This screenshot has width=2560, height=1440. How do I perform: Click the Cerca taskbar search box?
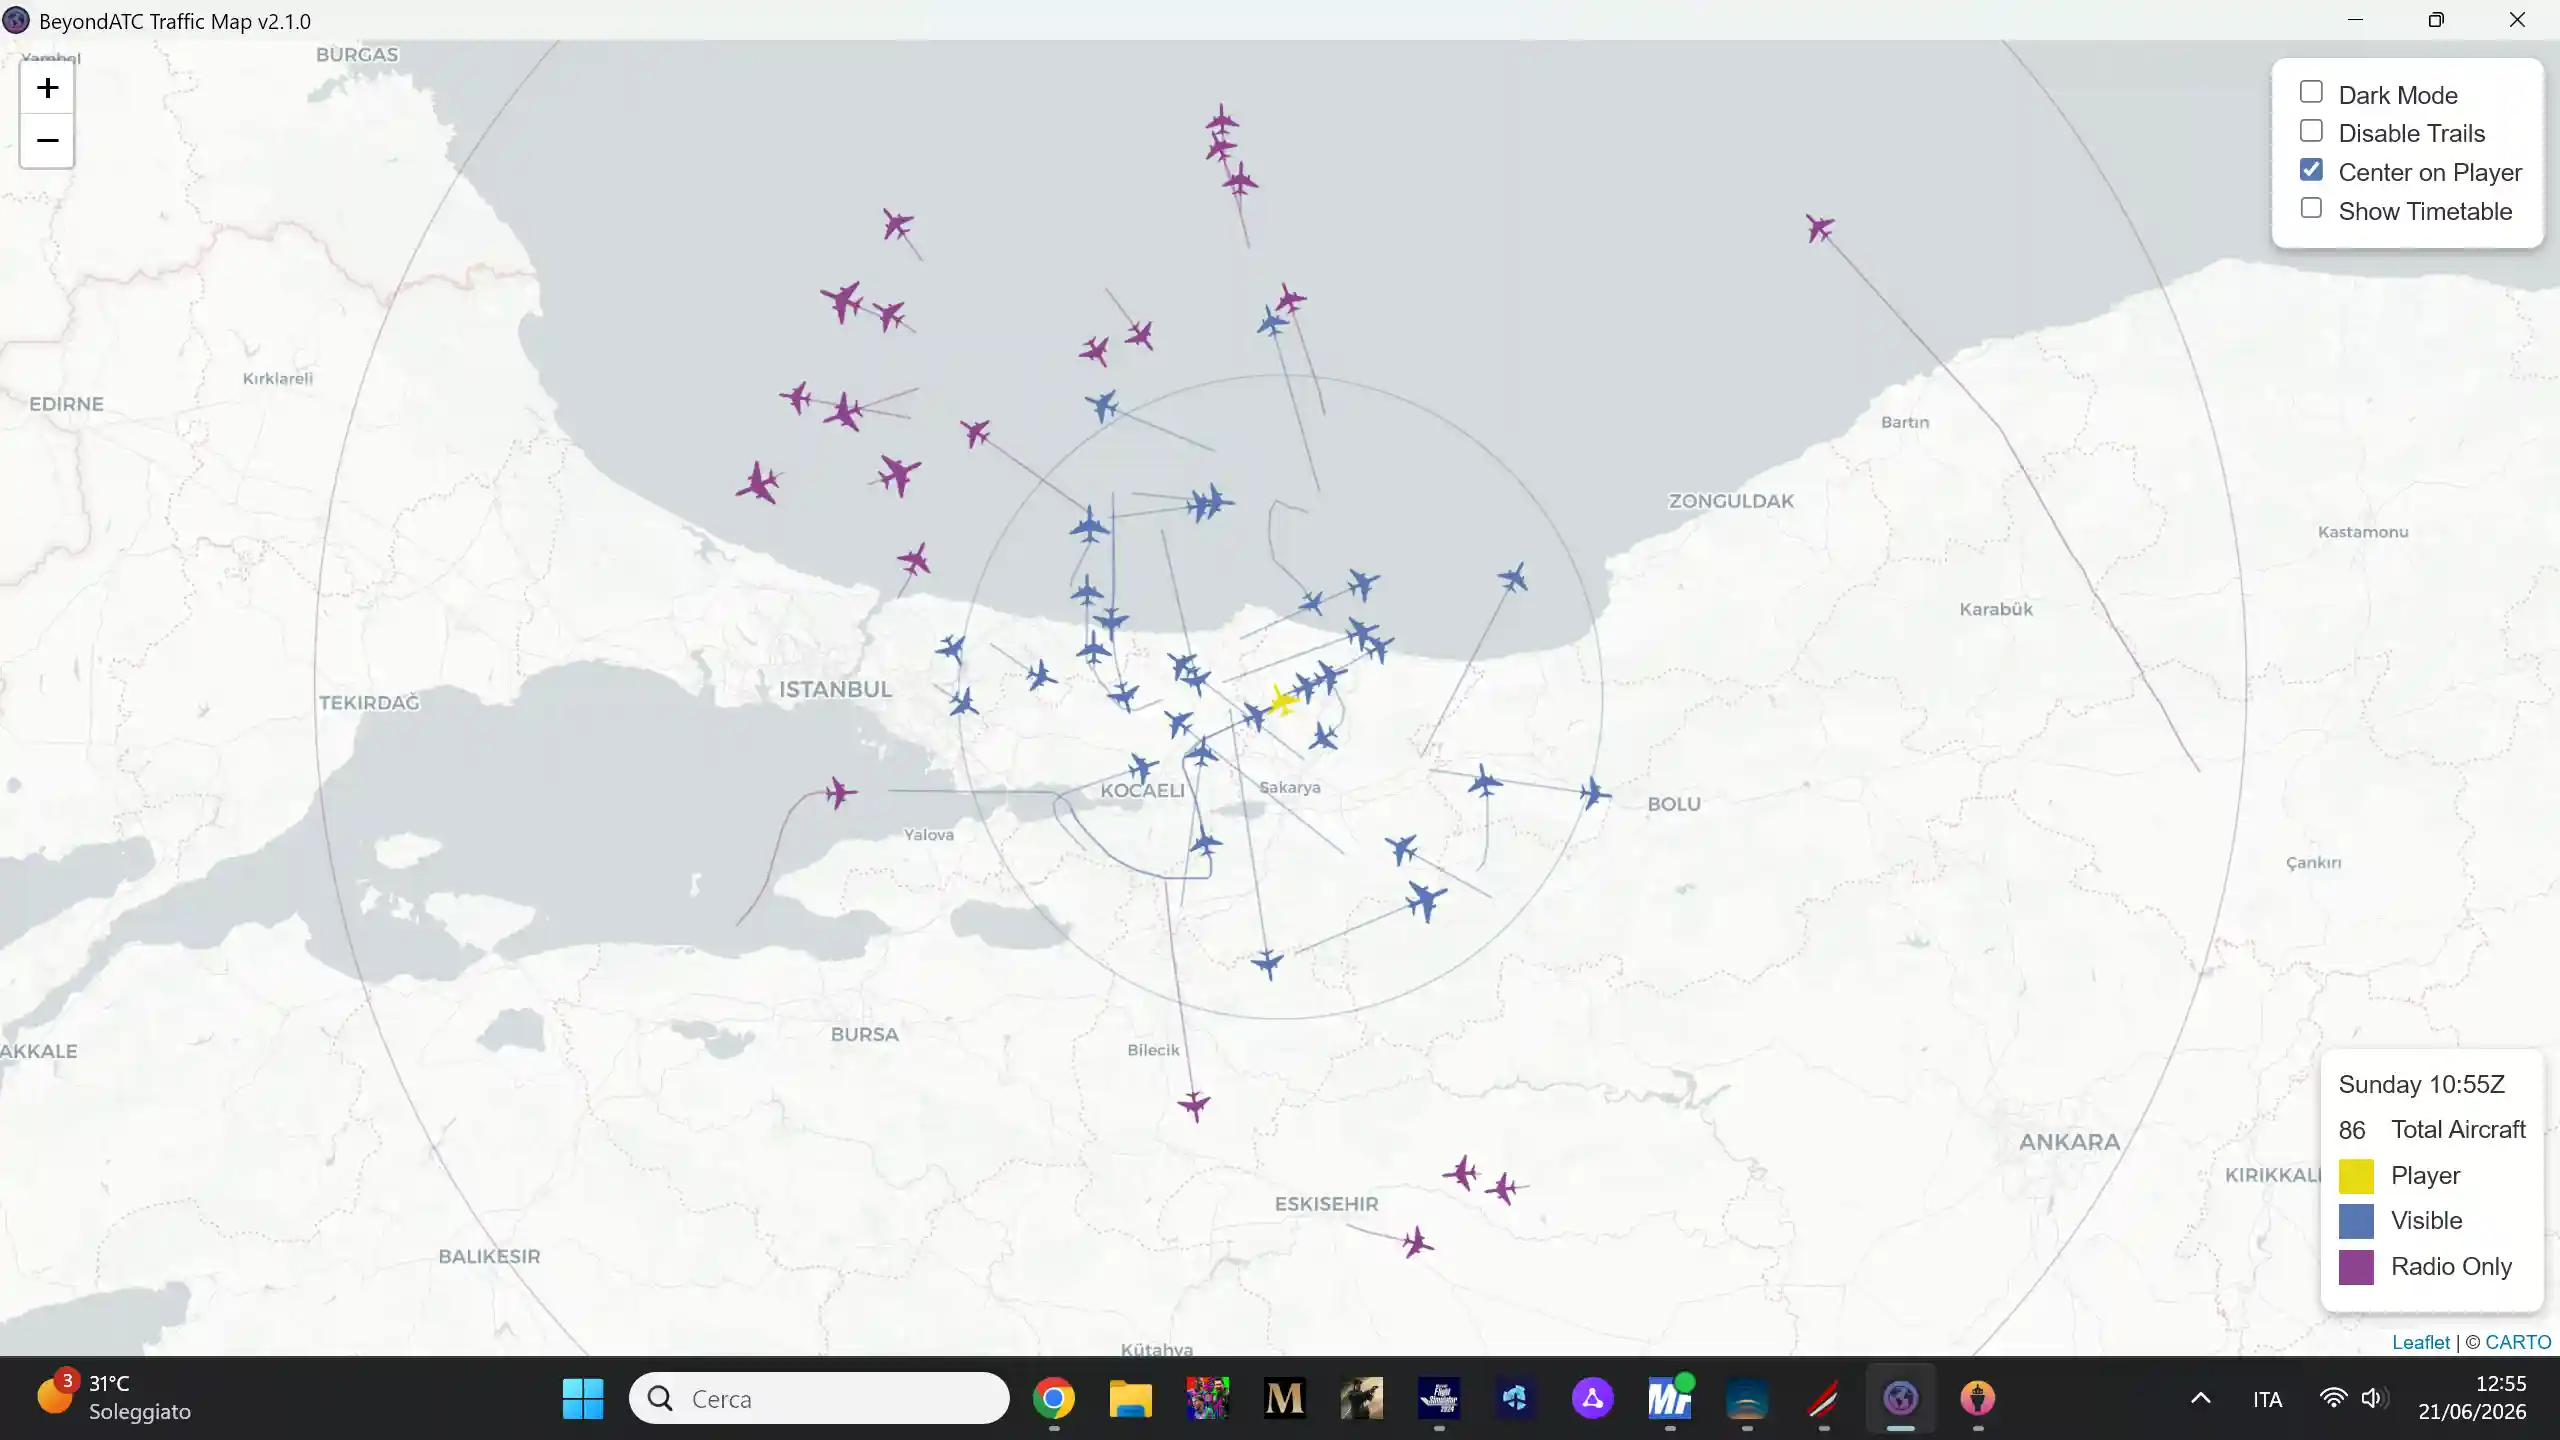pos(819,1398)
